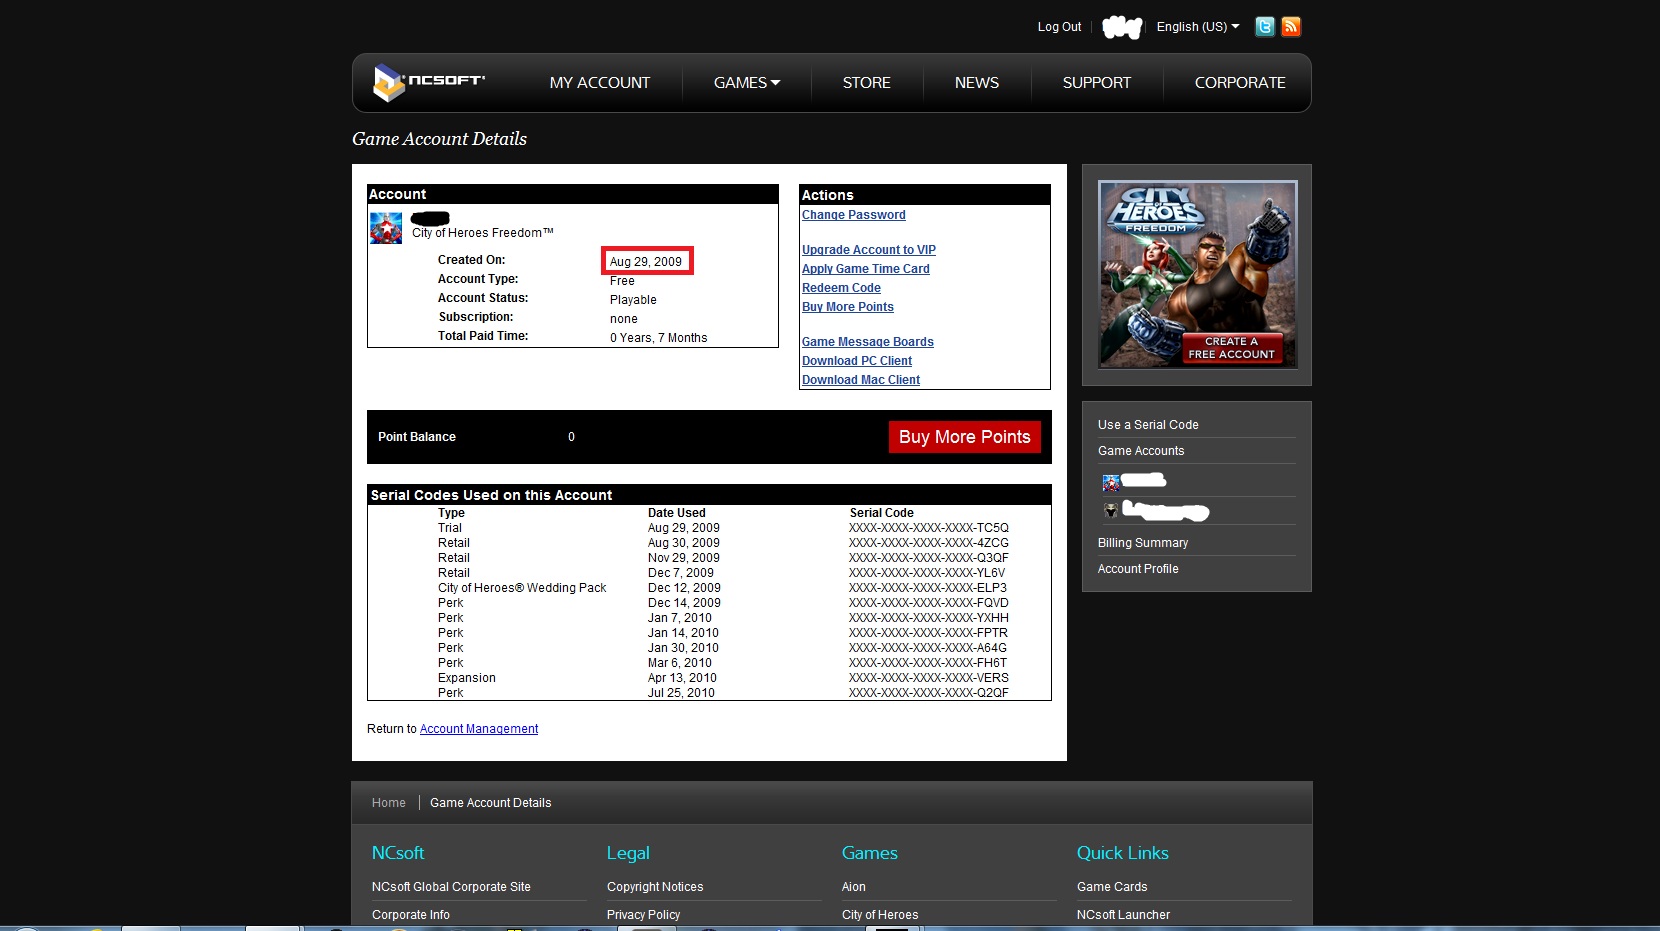
Task: Click the serial code ending in YL6V
Action: 927,573
